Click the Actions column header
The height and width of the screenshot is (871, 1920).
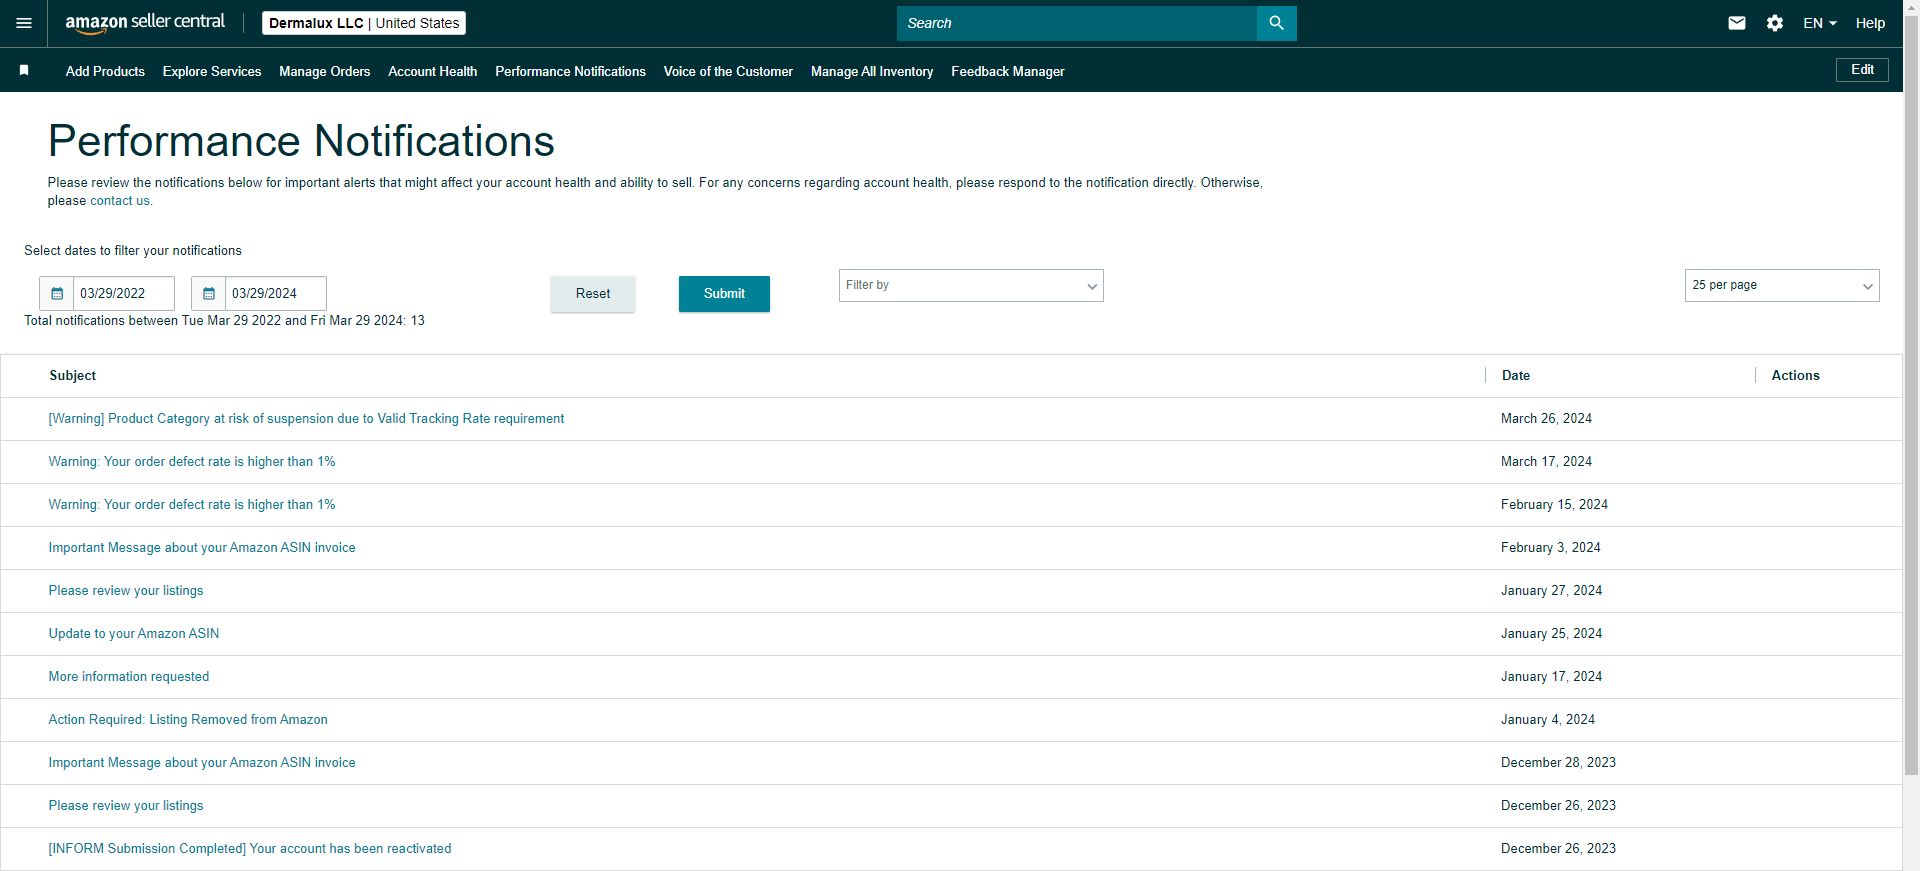pos(1796,376)
